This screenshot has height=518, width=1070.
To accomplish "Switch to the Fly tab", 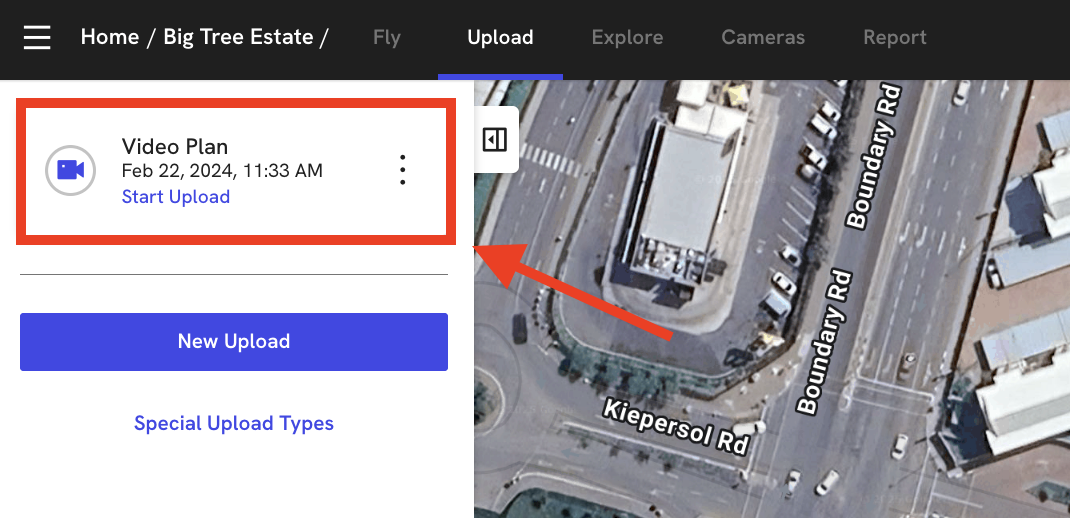I will pyautogui.click(x=386, y=38).
